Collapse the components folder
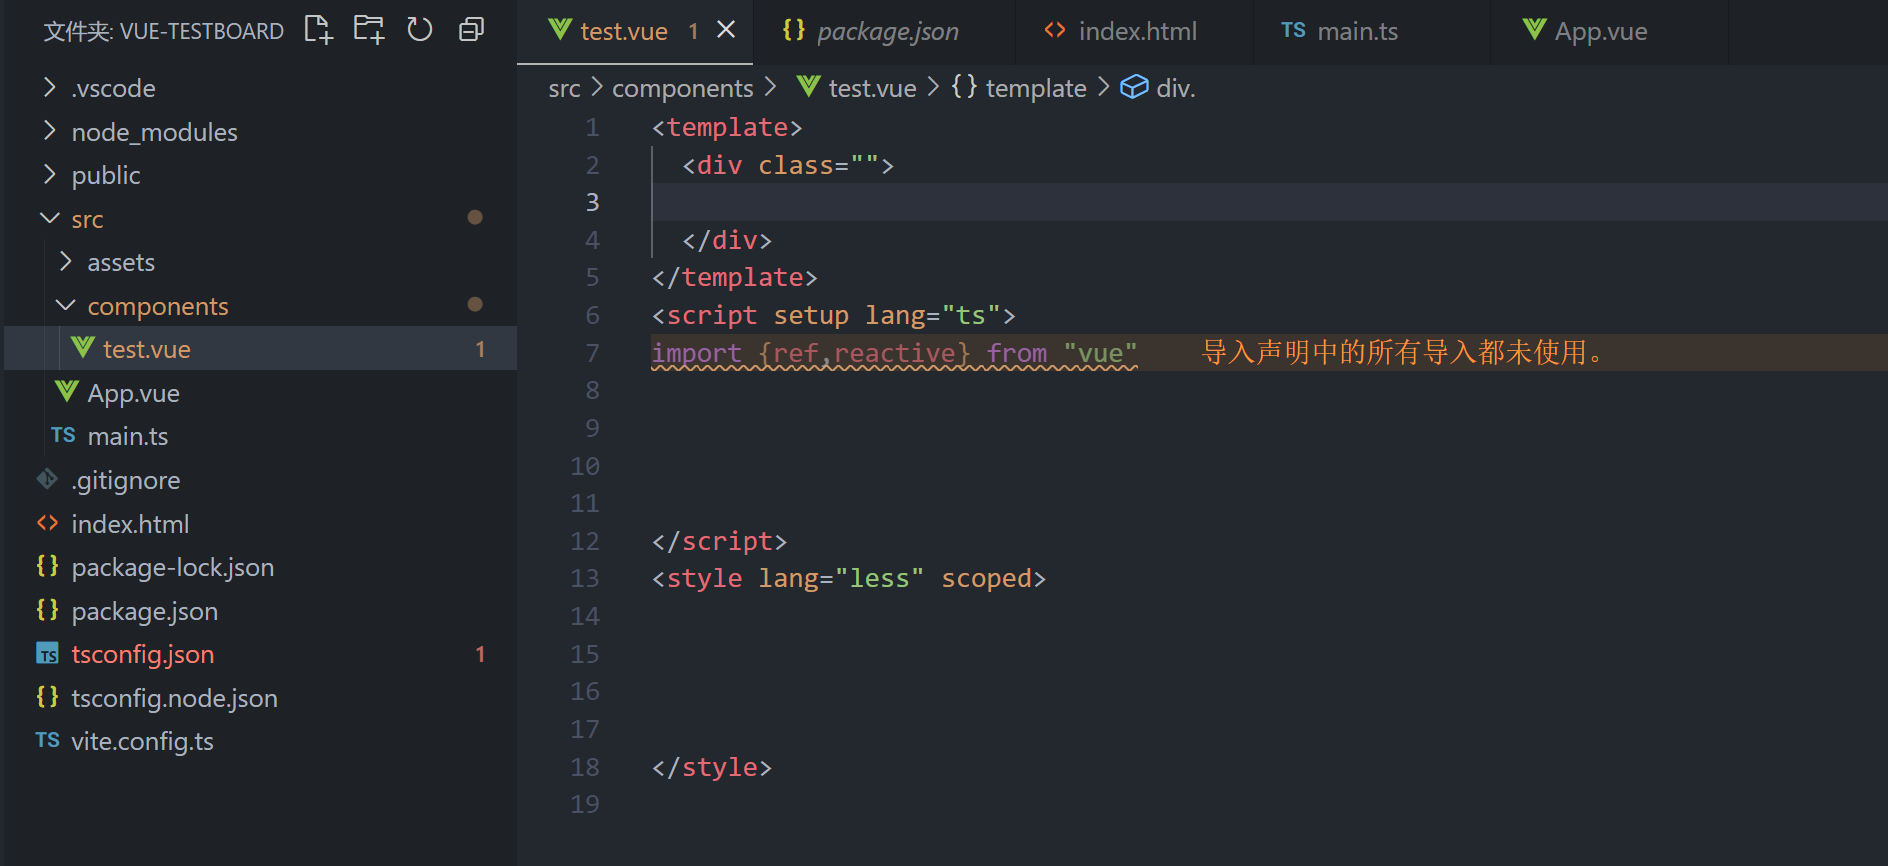Image resolution: width=1888 pixels, height=866 pixels. [x=260, y=306]
